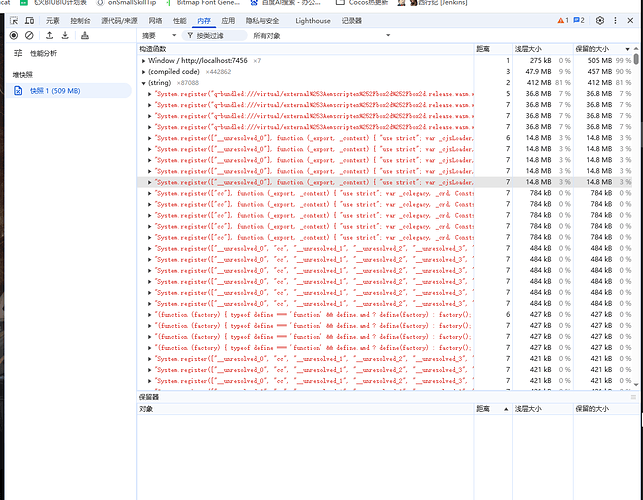Sort retainers by the 距离 column
643x500 pixels.
(x=493, y=409)
